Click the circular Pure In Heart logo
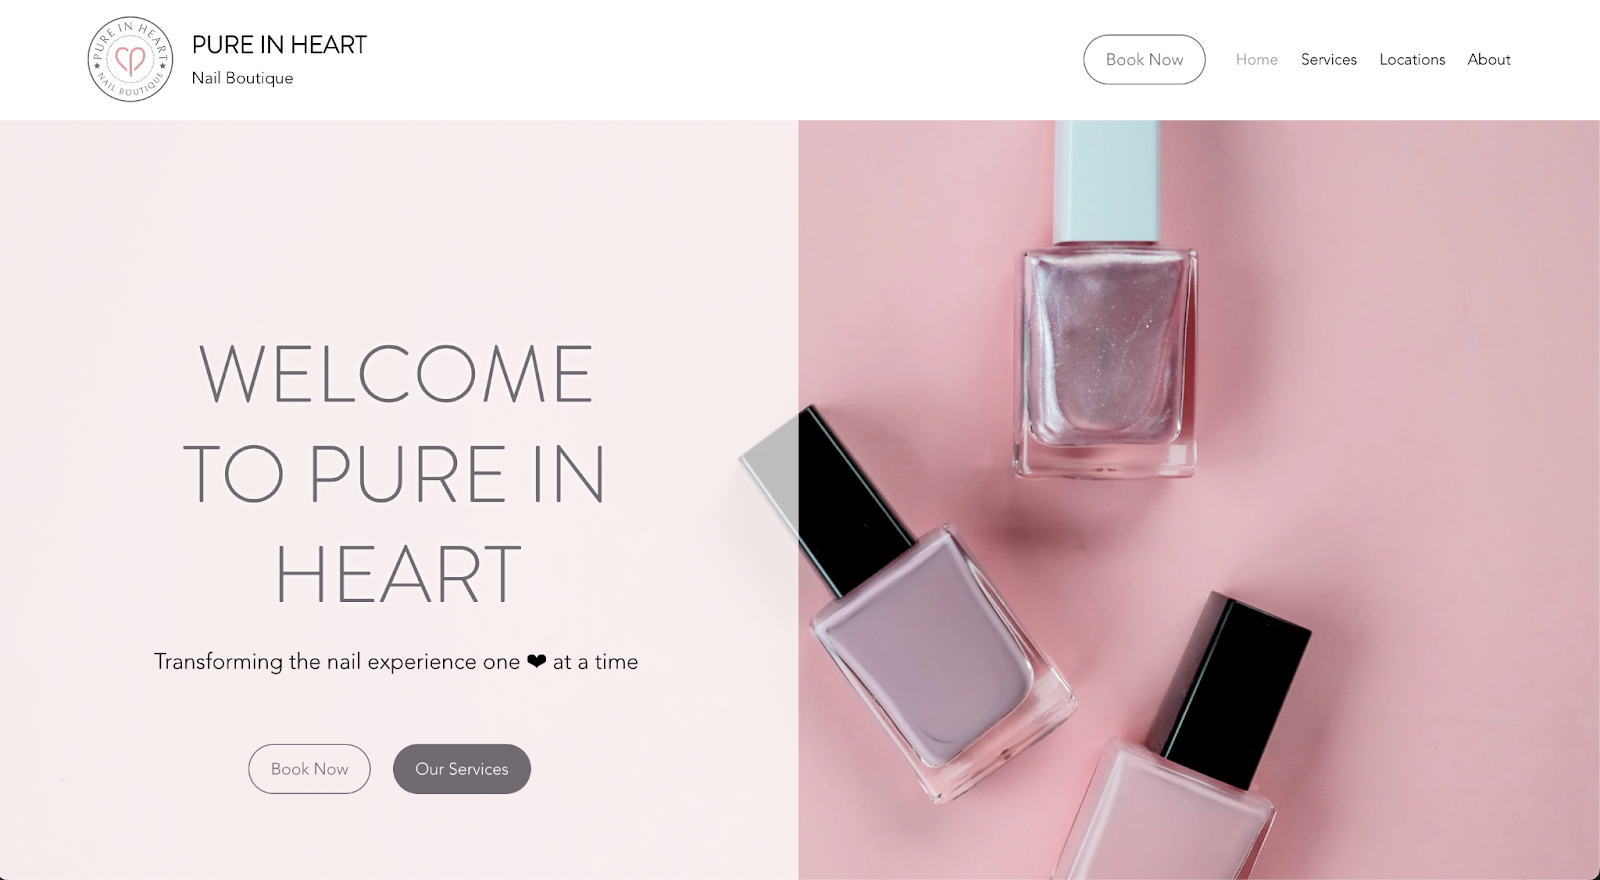Viewport: 1600px width, 880px height. click(x=130, y=59)
